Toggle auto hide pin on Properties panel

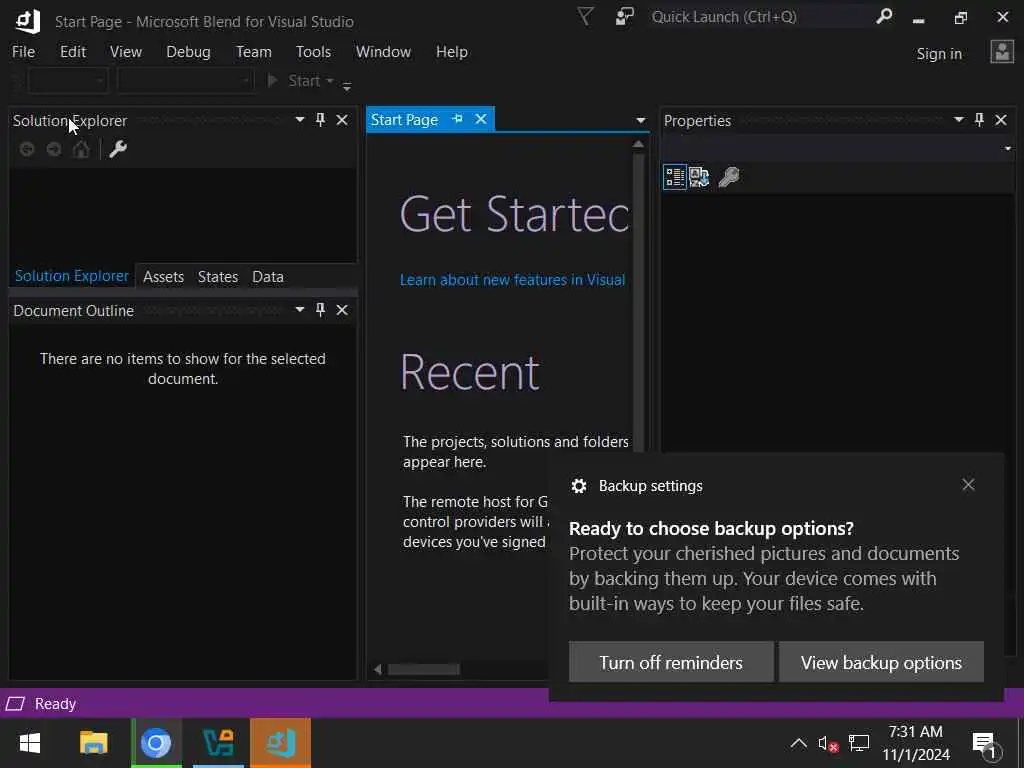pos(979,120)
